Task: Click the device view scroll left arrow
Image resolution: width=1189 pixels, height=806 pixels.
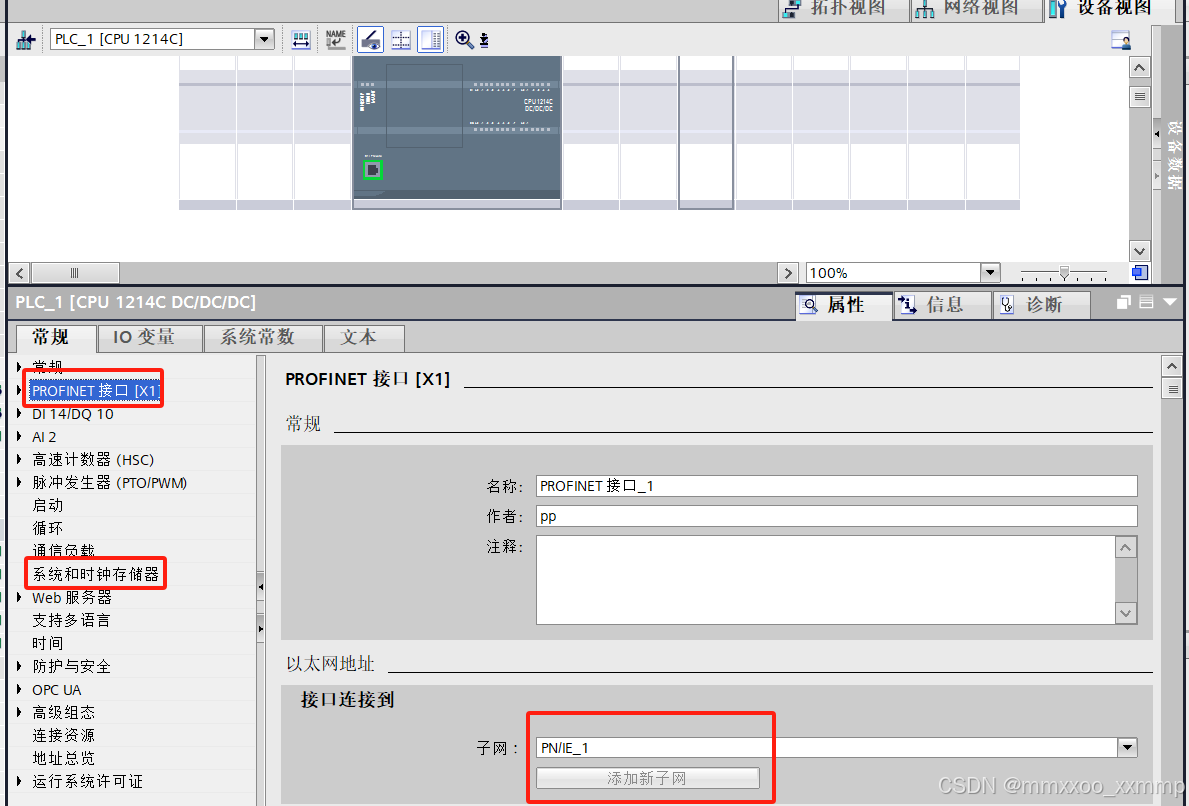Action: 20,273
